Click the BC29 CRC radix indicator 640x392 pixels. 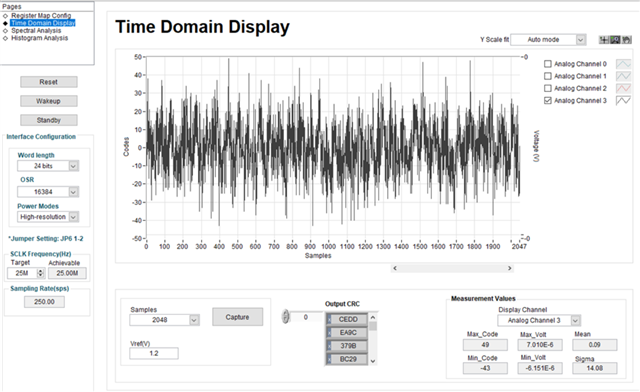click(329, 359)
